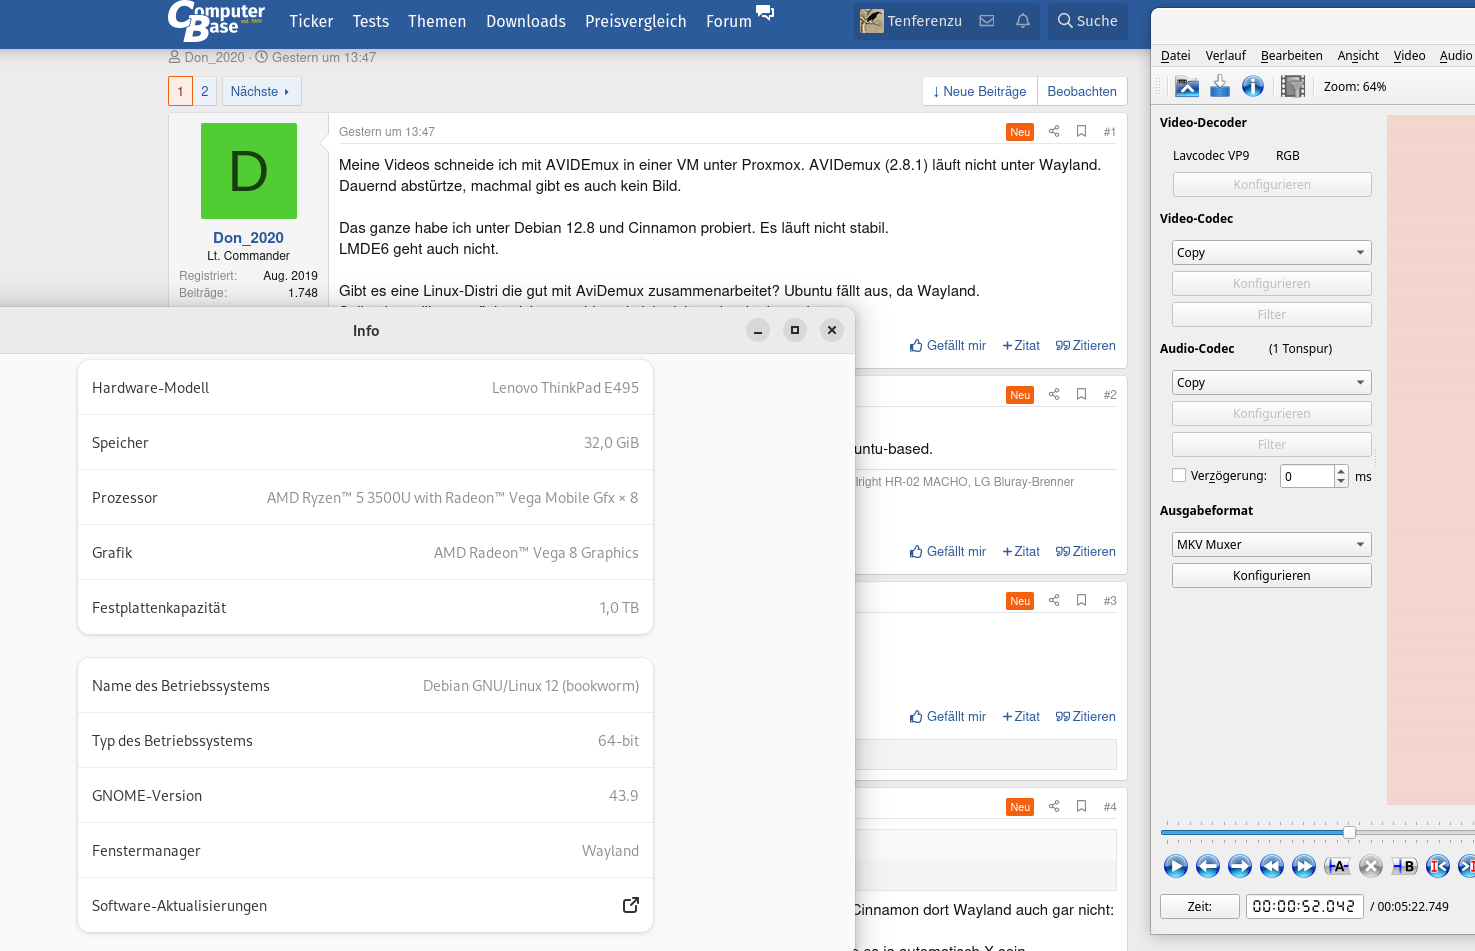Start playback with the play button

(1176, 866)
